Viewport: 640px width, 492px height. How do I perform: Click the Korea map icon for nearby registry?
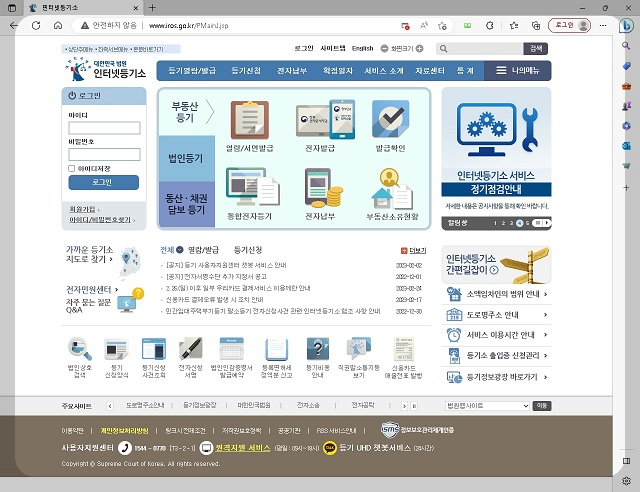[131, 262]
